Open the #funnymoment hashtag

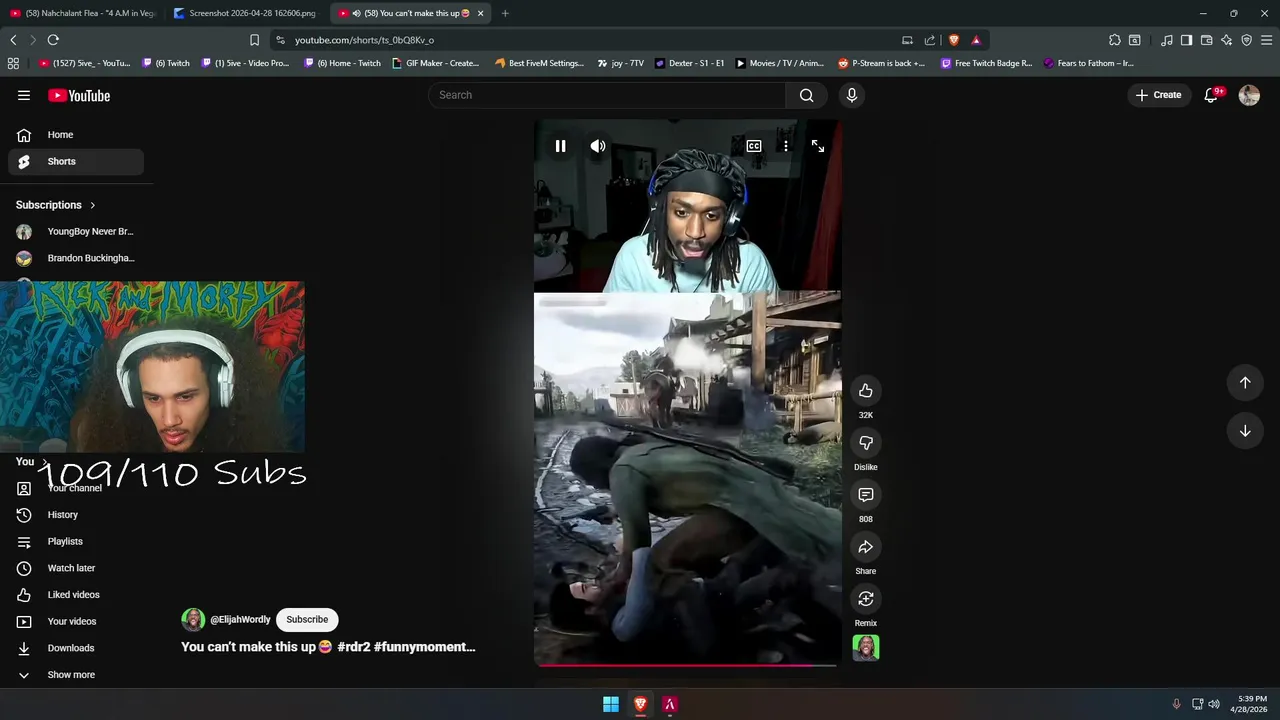tap(424, 647)
